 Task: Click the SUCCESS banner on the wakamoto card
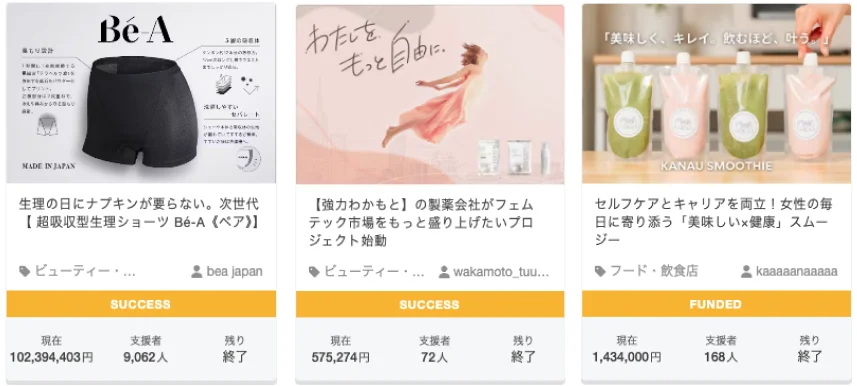tap(430, 304)
